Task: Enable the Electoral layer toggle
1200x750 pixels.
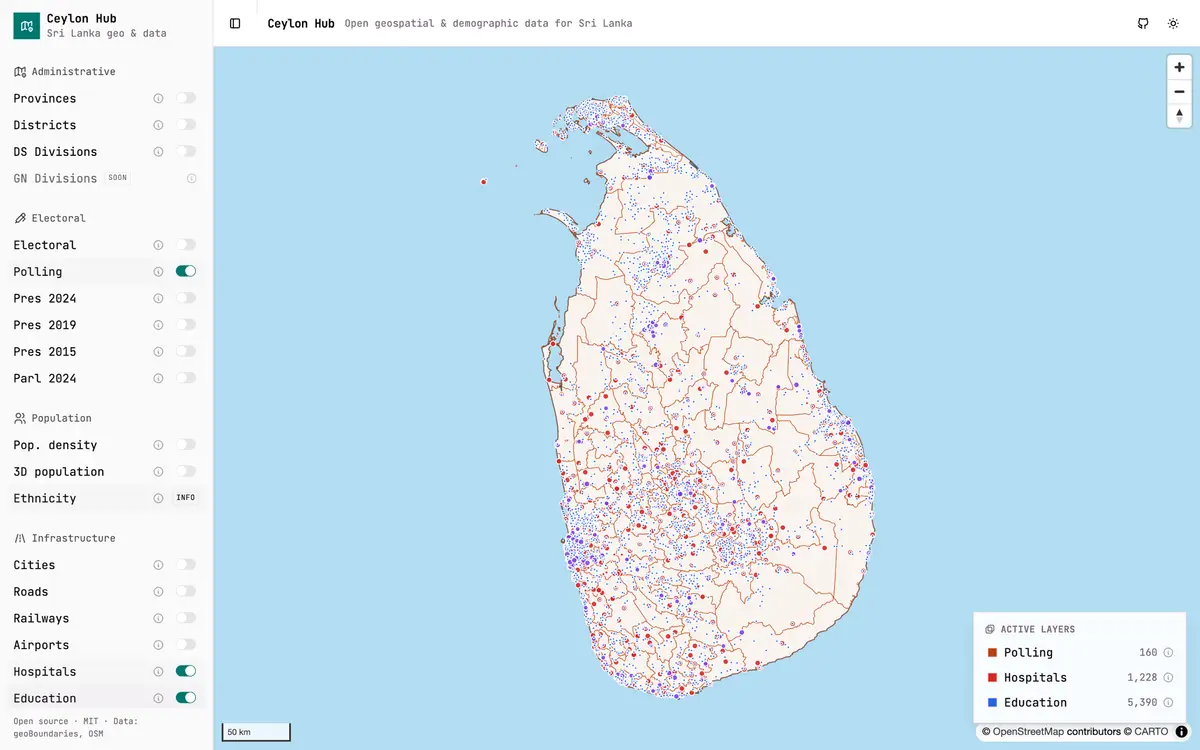Action: coord(186,245)
